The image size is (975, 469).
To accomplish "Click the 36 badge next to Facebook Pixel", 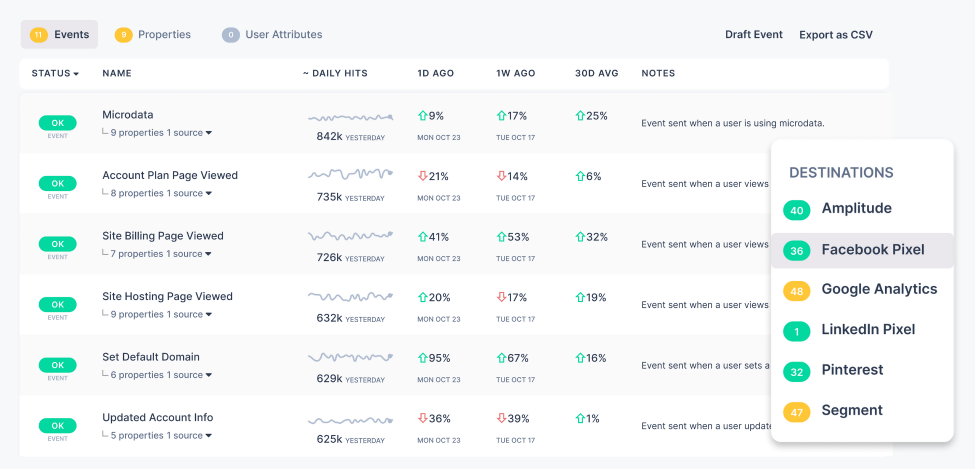I will click(x=797, y=250).
